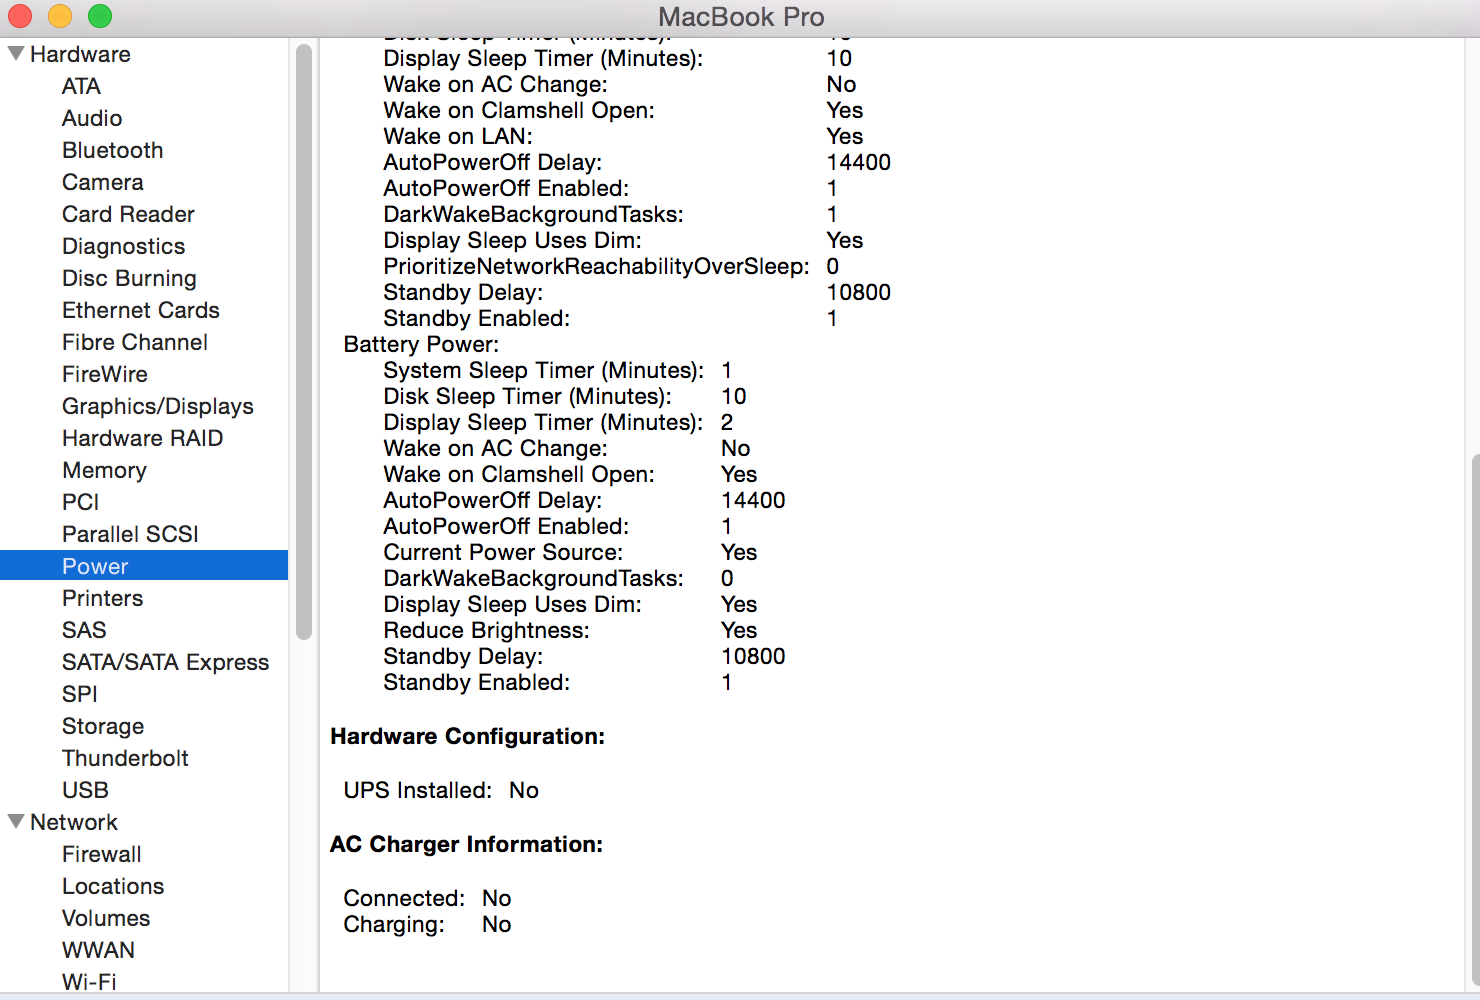Click the UPS Installed row
Viewport: 1480px width, 1000px height.
(441, 790)
